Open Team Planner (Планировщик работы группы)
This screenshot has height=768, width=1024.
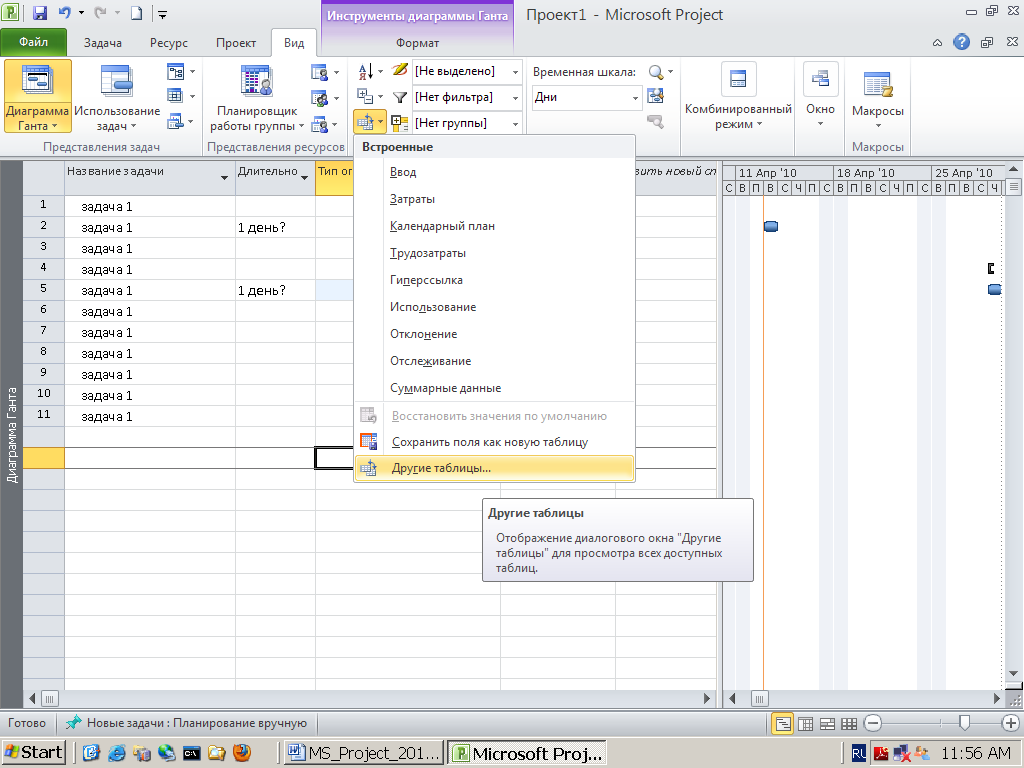click(257, 96)
